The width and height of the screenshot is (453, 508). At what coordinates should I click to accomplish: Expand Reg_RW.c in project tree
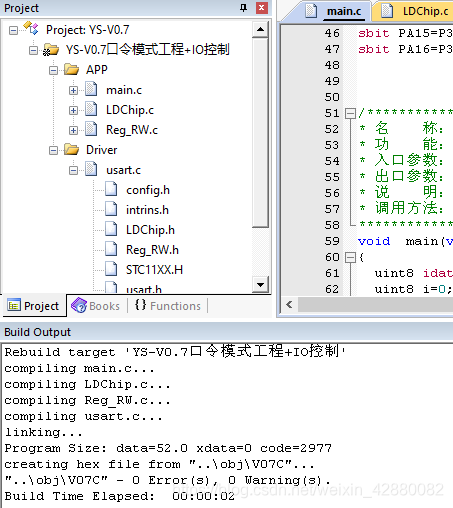click(73, 130)
